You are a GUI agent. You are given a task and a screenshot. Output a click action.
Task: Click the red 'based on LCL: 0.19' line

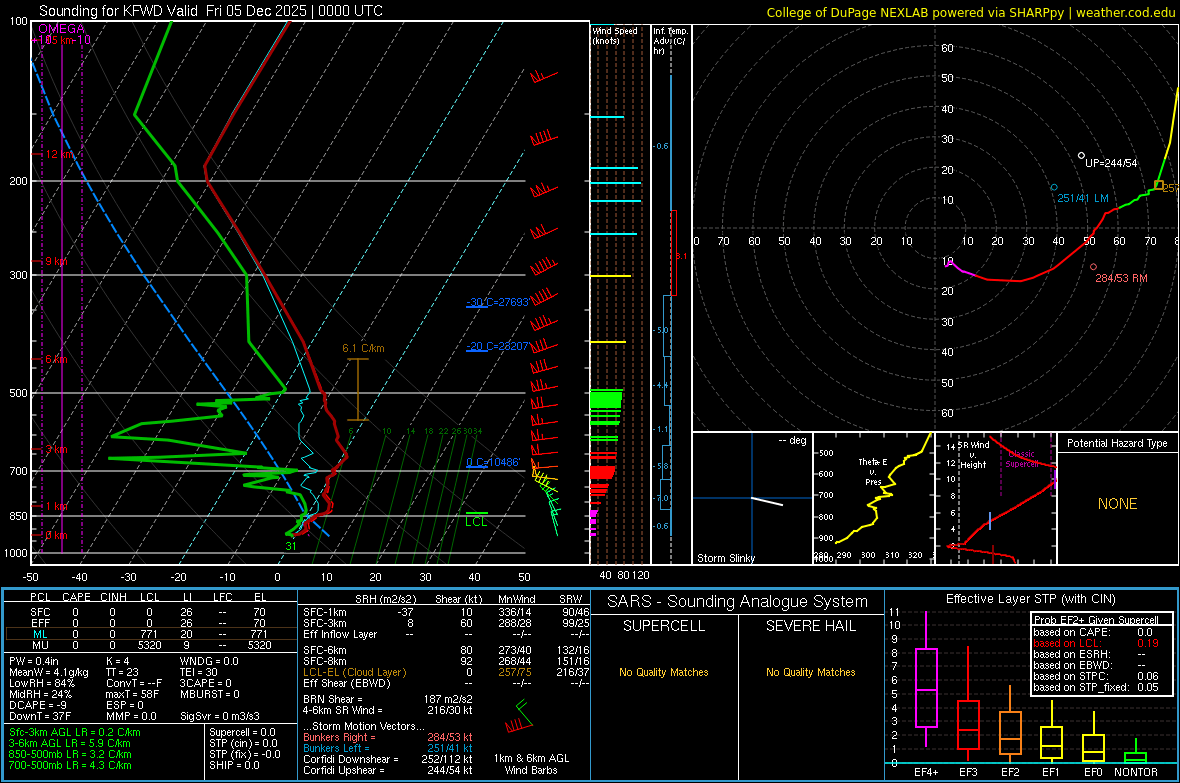click(x=1096, y=643)
